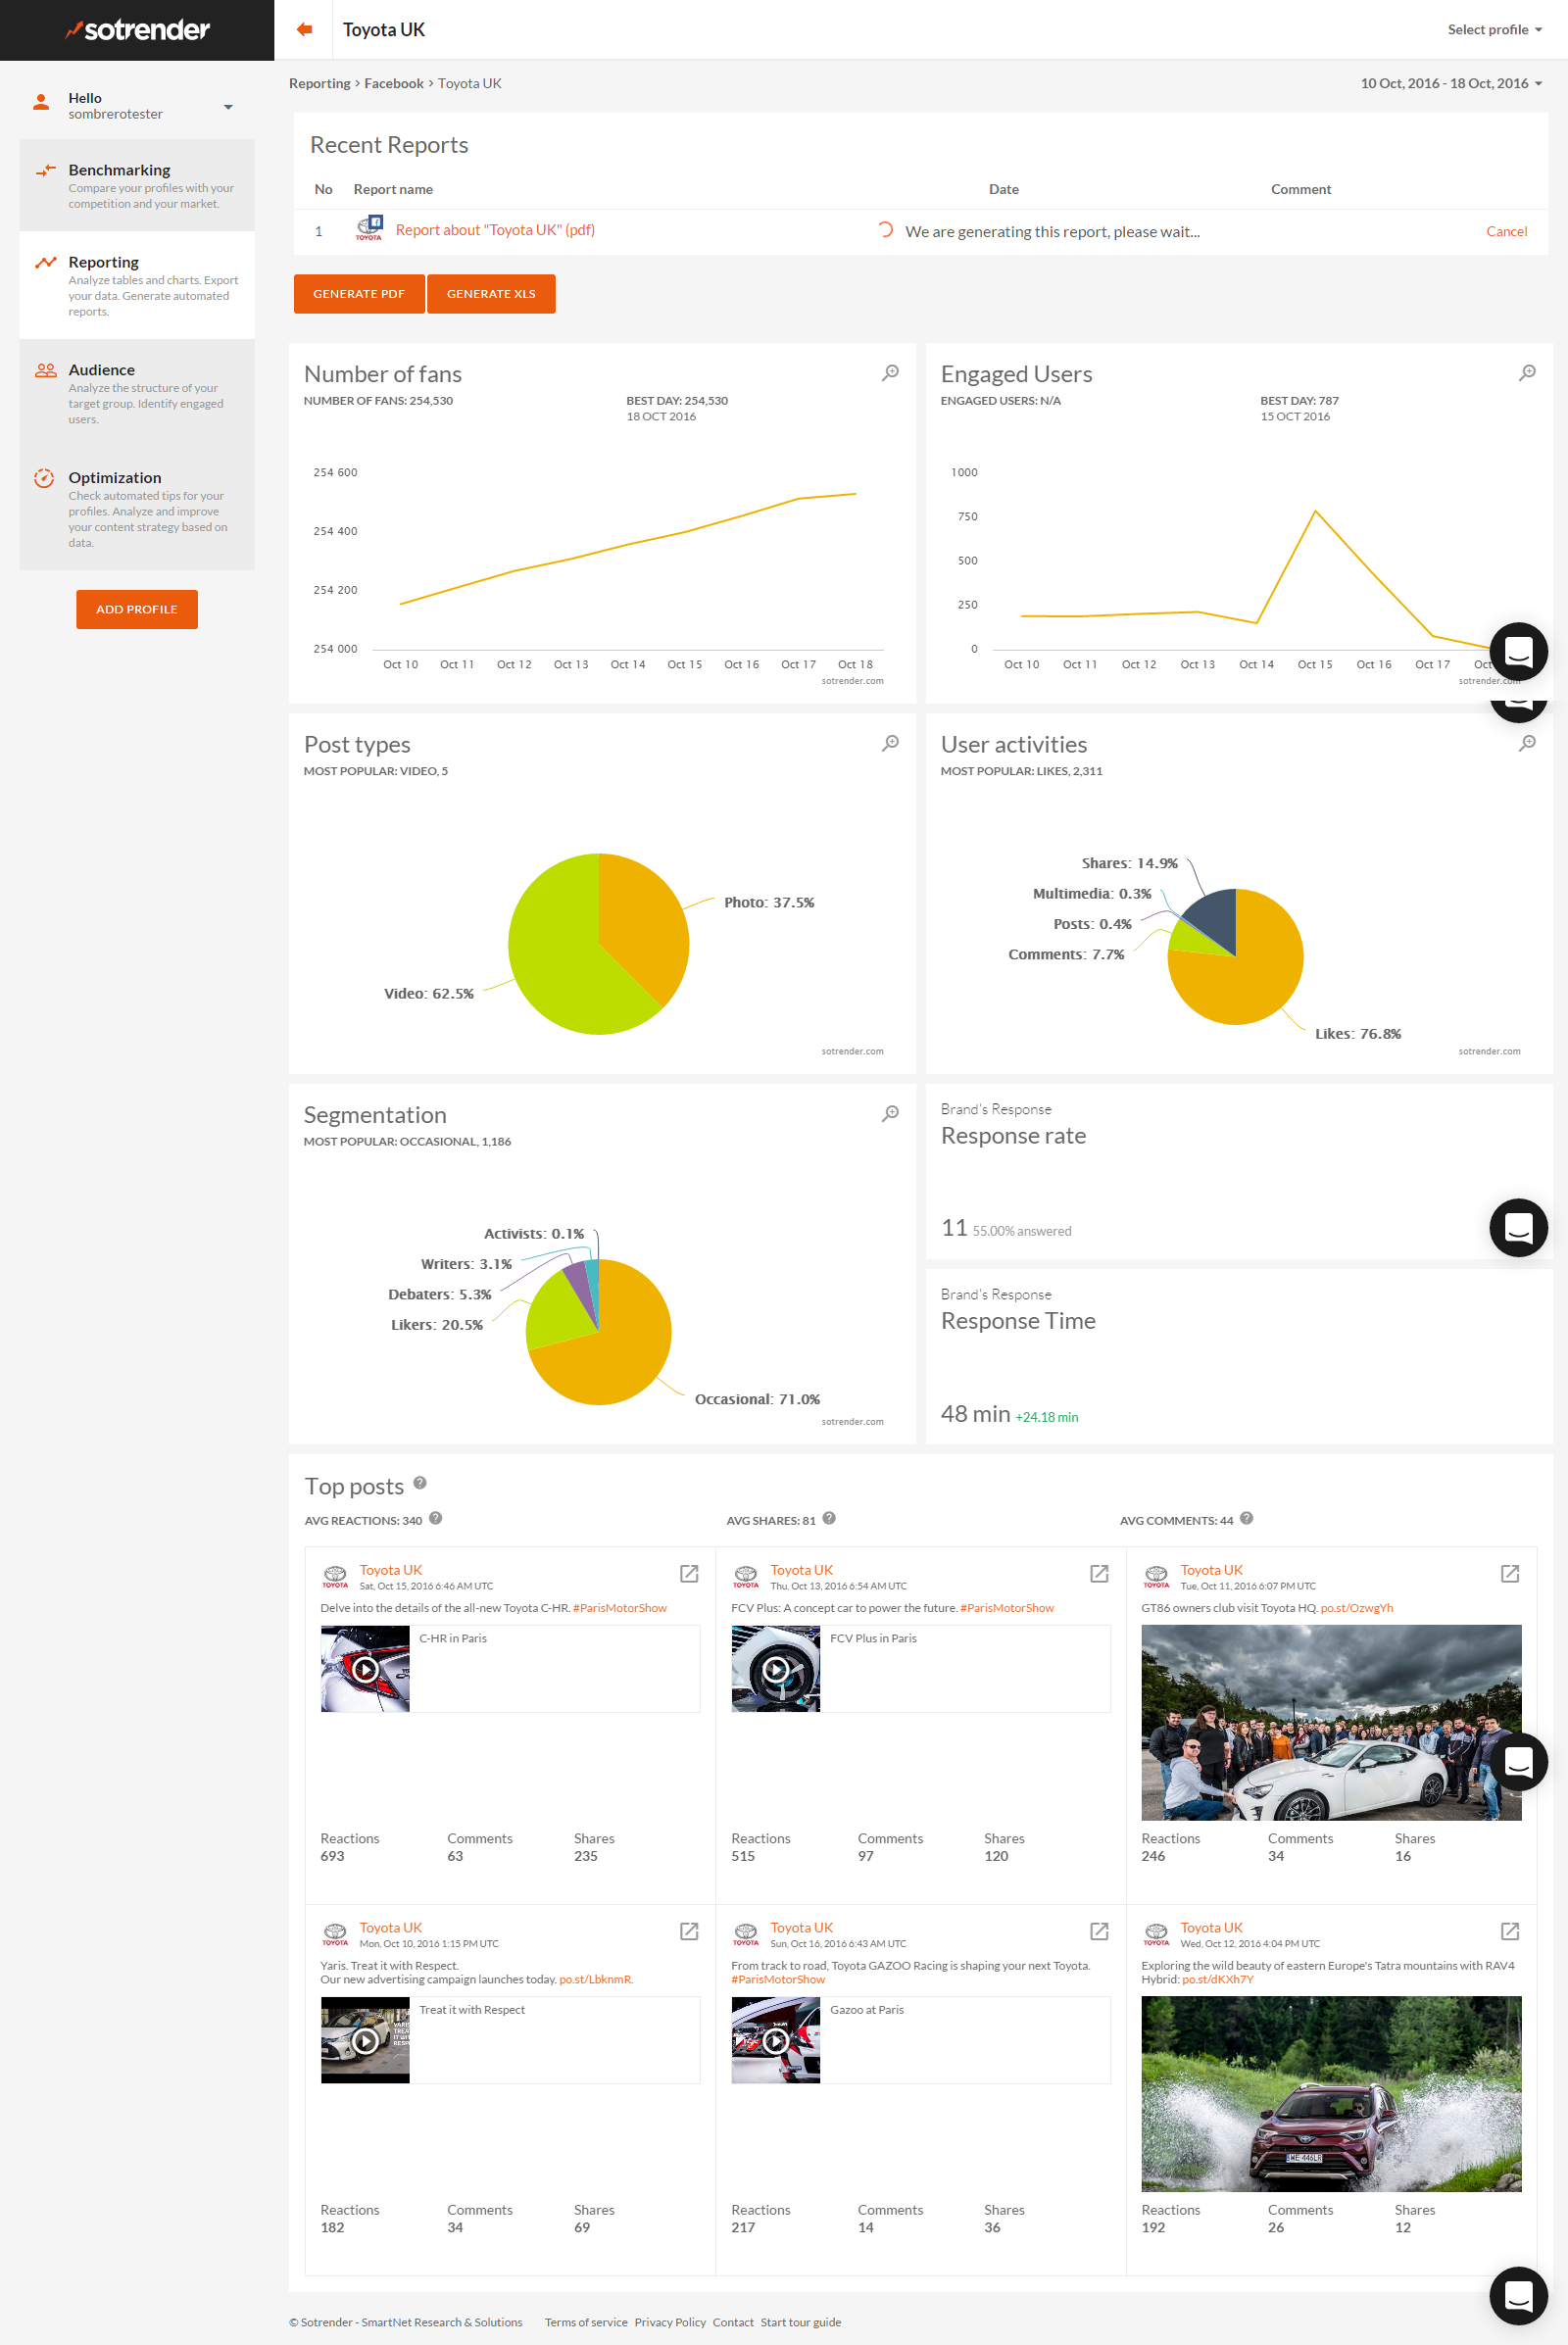
Task: Click the Contact footer link
Action: coord(733,2322)
